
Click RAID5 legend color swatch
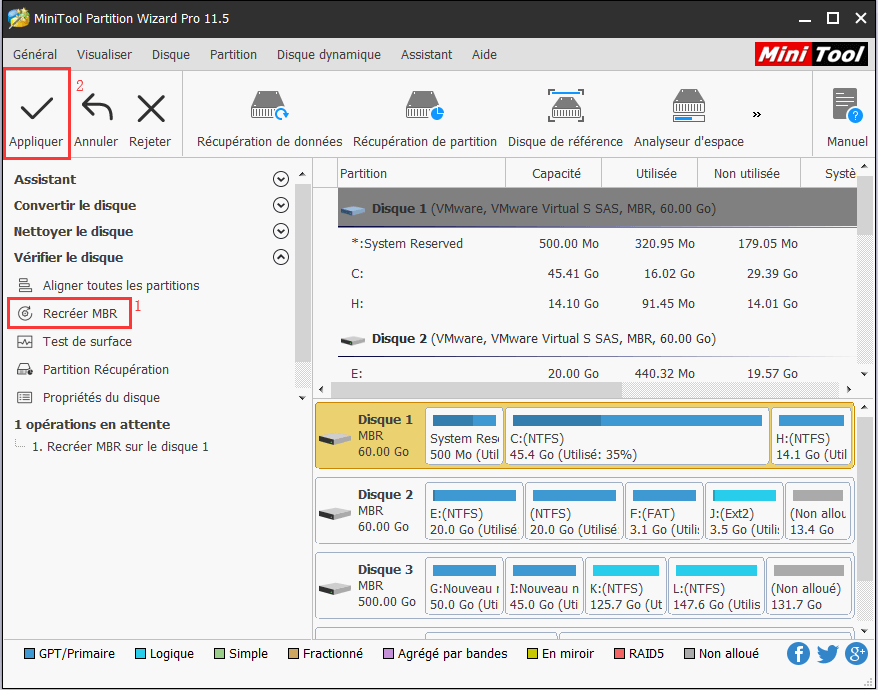(x=619, y=654)
